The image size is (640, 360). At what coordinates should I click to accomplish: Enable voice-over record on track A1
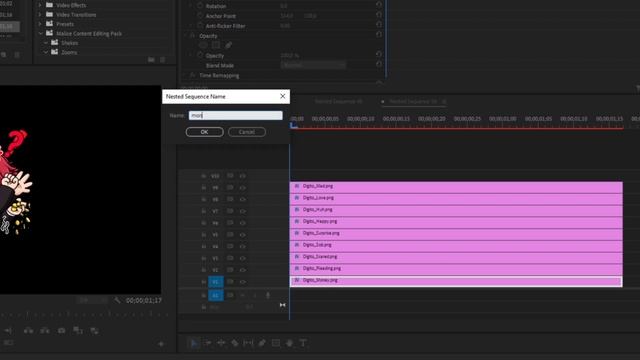(268, 295)
